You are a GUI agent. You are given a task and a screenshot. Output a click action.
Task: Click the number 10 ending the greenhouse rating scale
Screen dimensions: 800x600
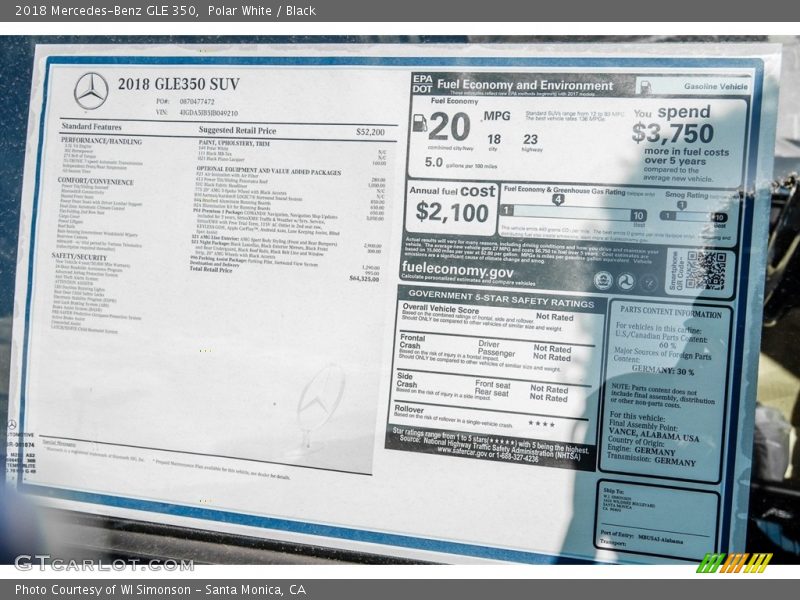pos(638,216)
